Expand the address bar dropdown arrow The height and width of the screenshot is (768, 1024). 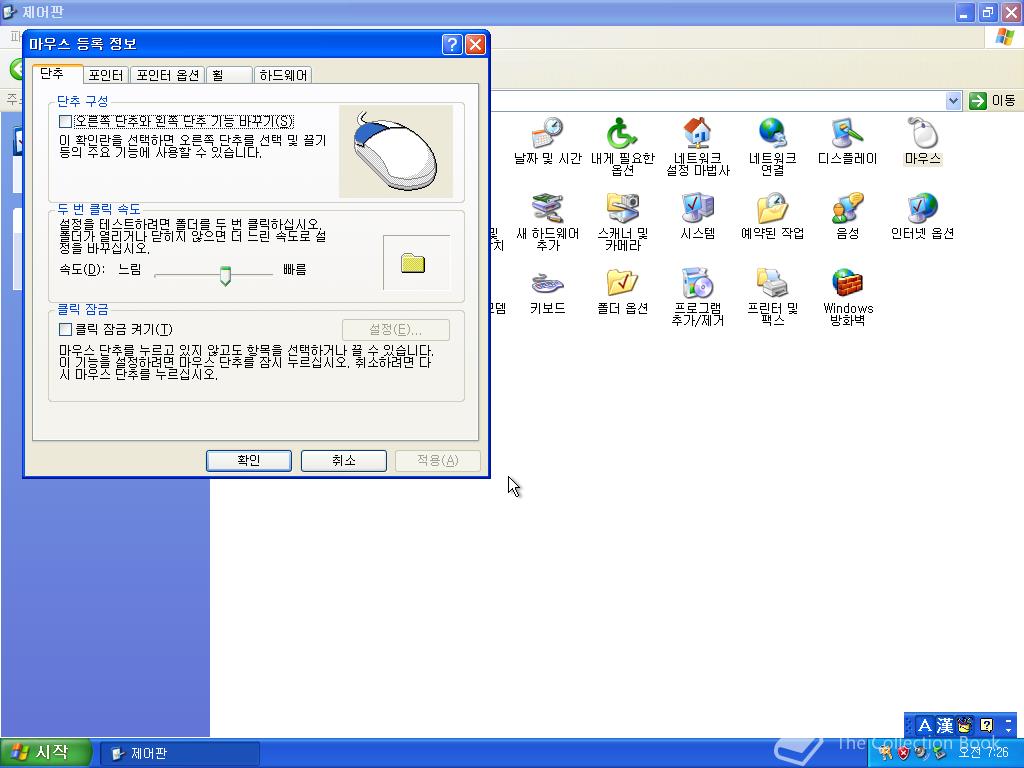tap(953, 101)
